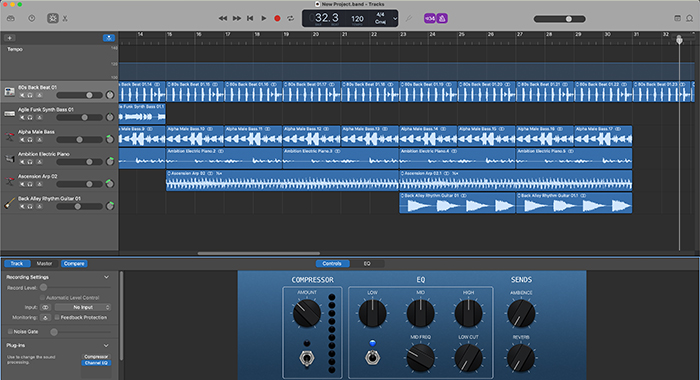Open Quick Help button in toolbar
700x380 pixels.
(32, 18)
